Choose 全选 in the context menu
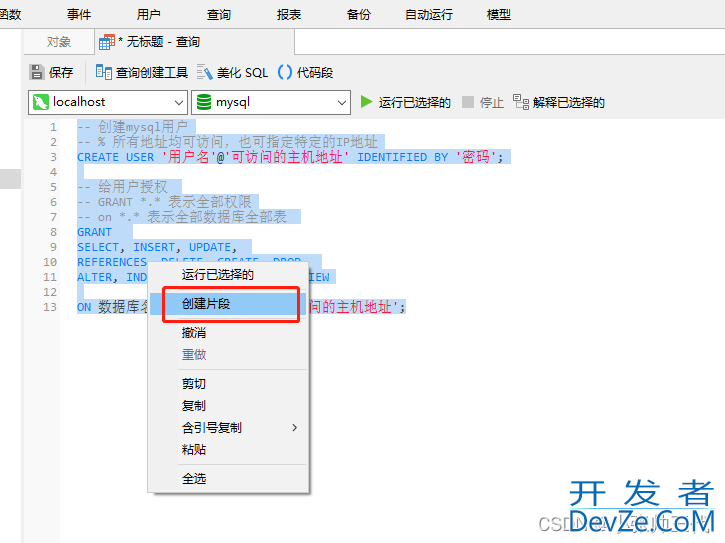 click(x=228, y=479)
